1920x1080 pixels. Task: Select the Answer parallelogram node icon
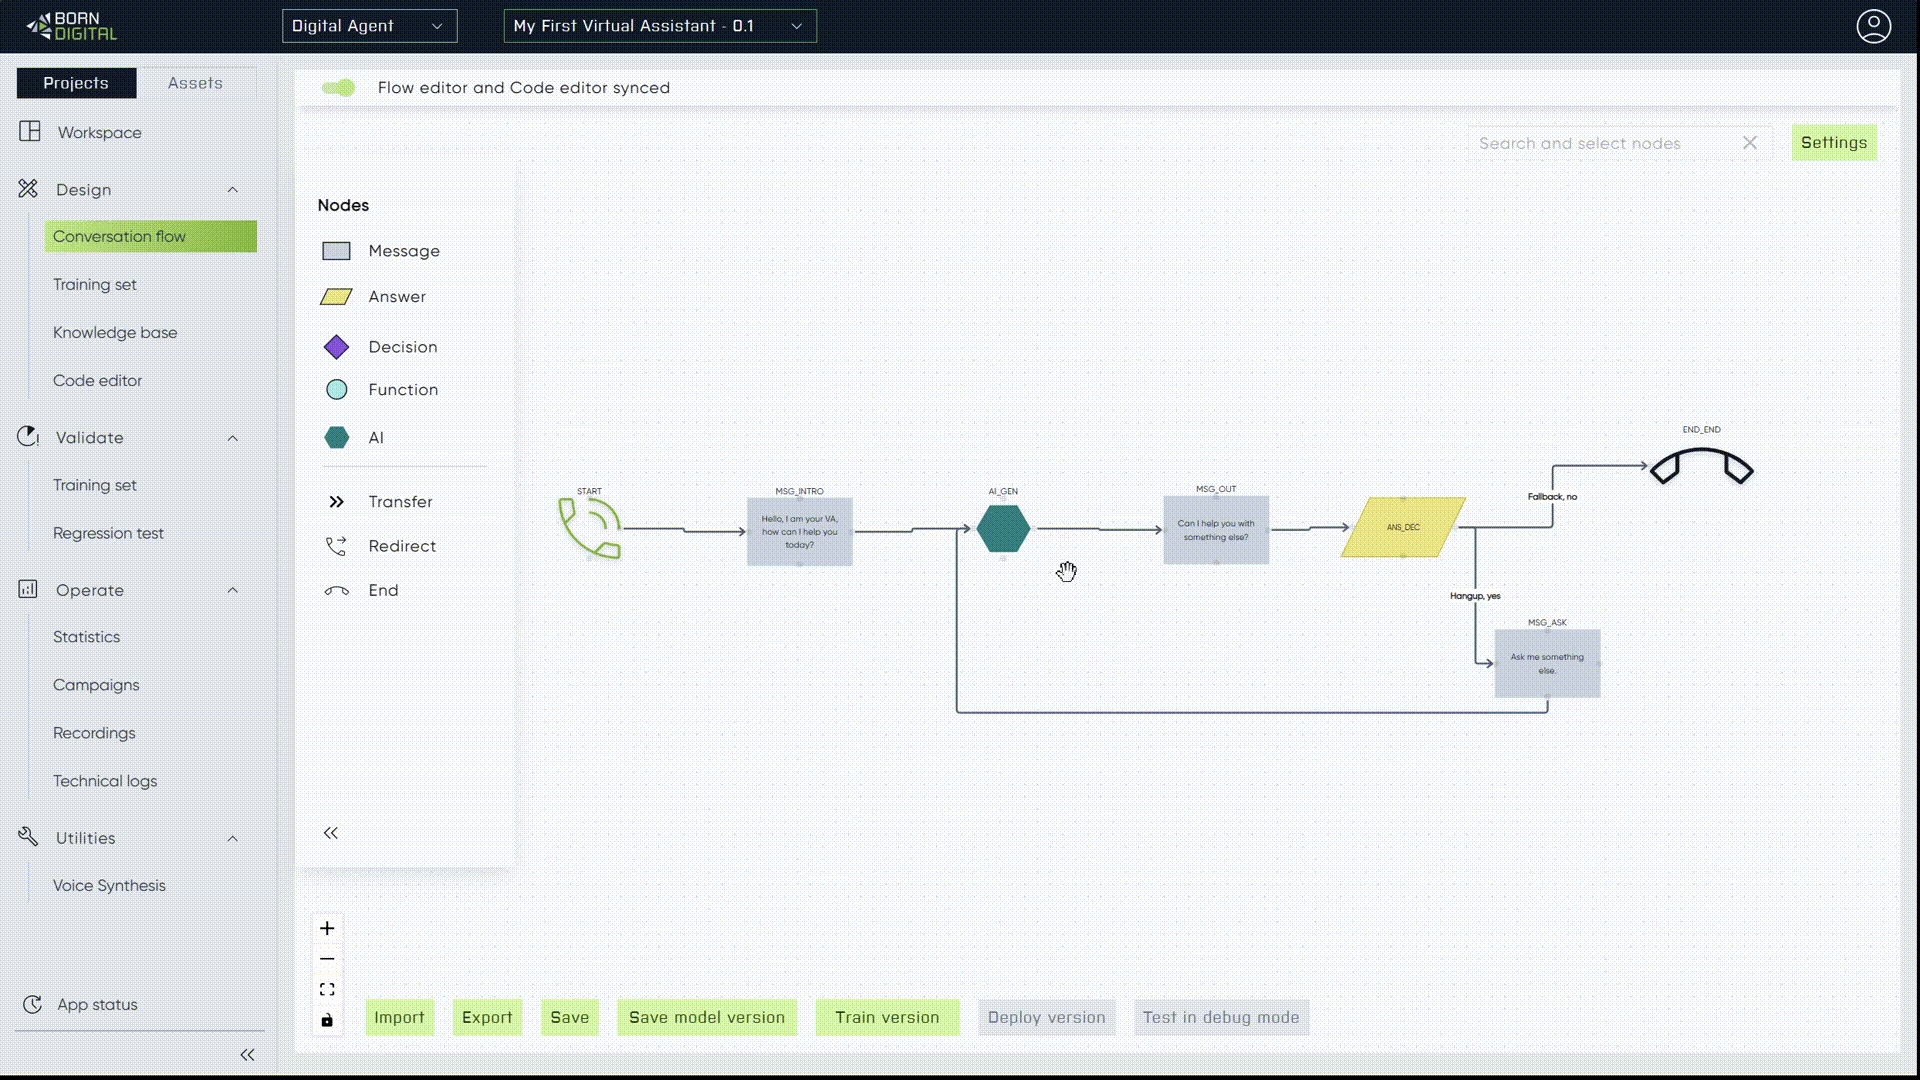click(x=336, y=297)
